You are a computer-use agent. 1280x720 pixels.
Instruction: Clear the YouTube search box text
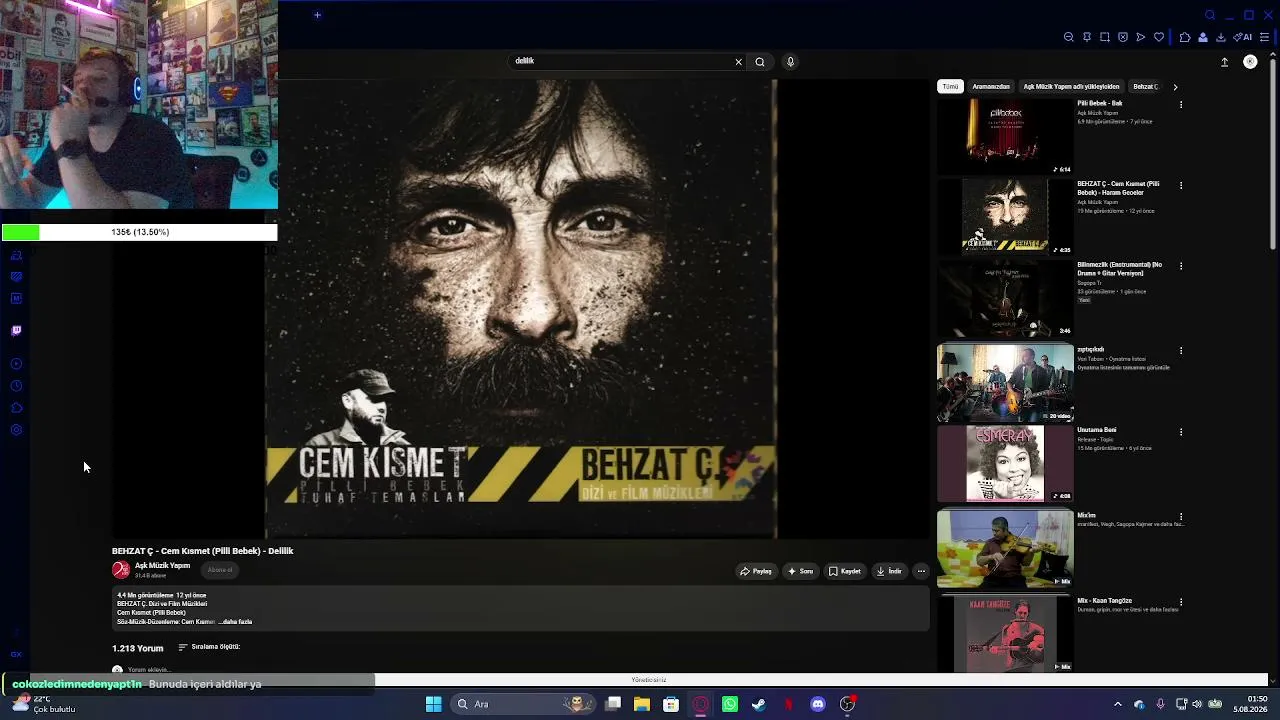pyautogui.click(x=739, y=62)
